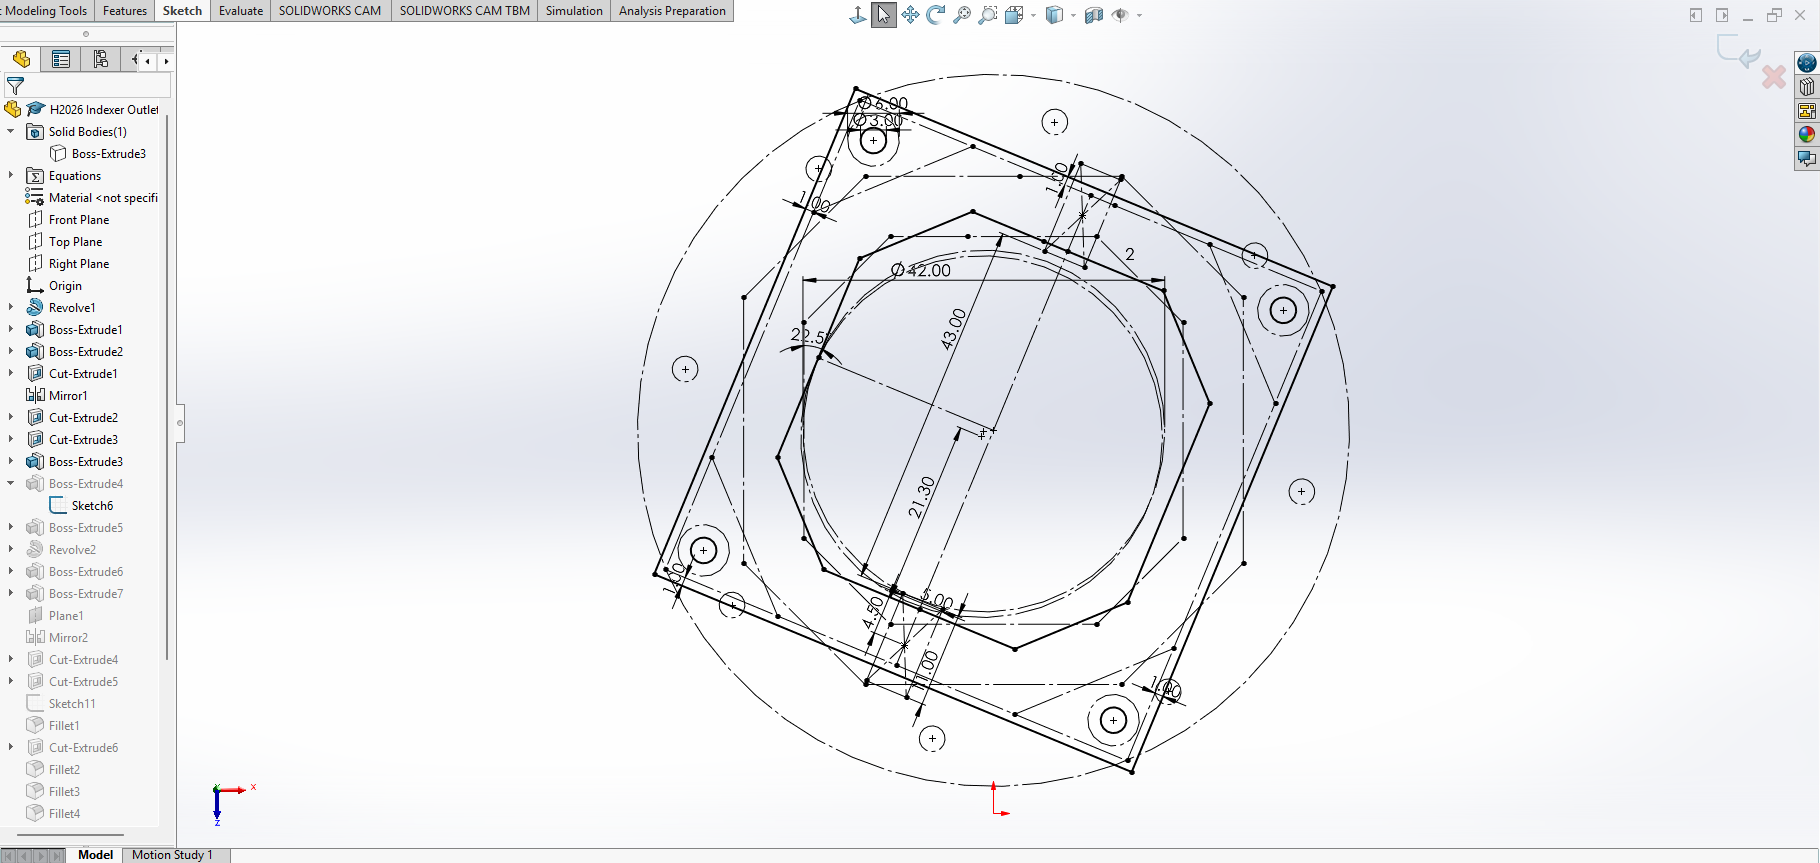Open the Design Library task pane
Viewport: 1820px width, 863px height.
point(1807,87)
